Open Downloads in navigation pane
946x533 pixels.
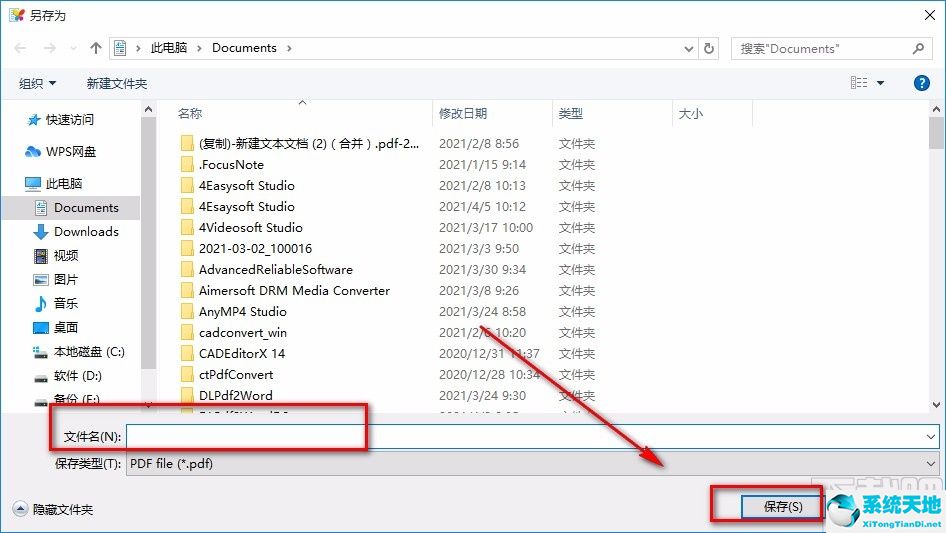click(x=76, y=232)
